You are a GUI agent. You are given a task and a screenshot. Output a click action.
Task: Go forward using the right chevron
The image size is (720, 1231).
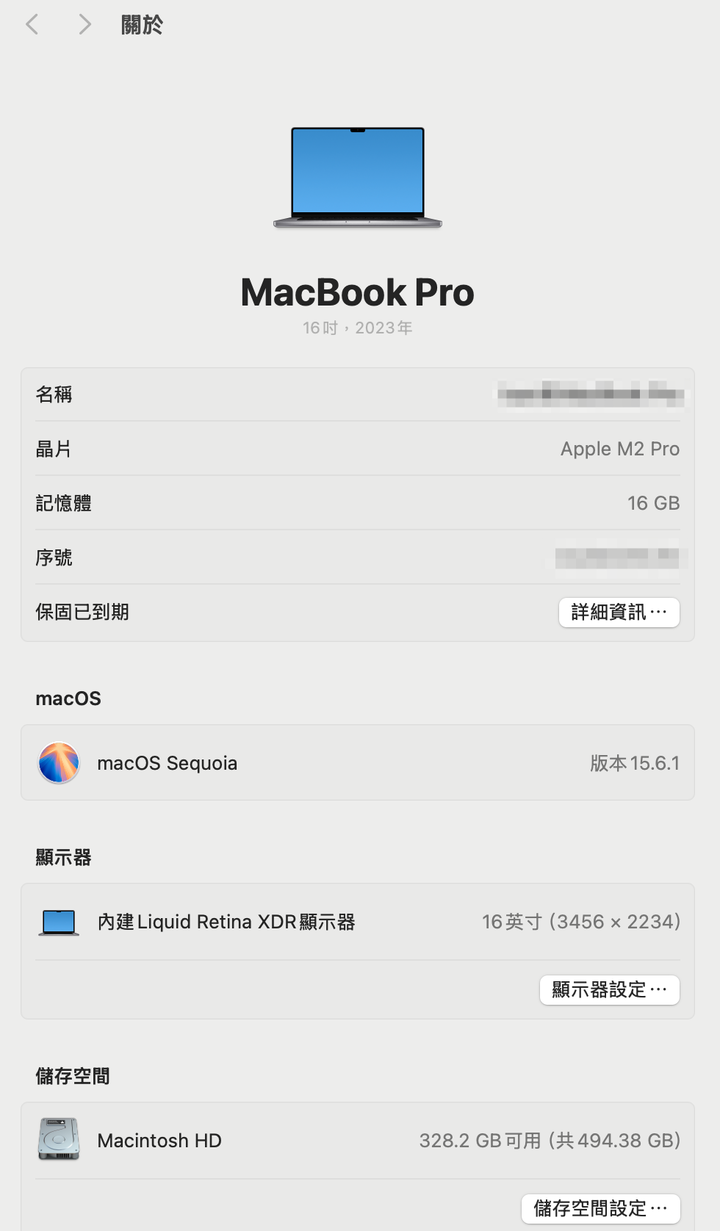85,25
